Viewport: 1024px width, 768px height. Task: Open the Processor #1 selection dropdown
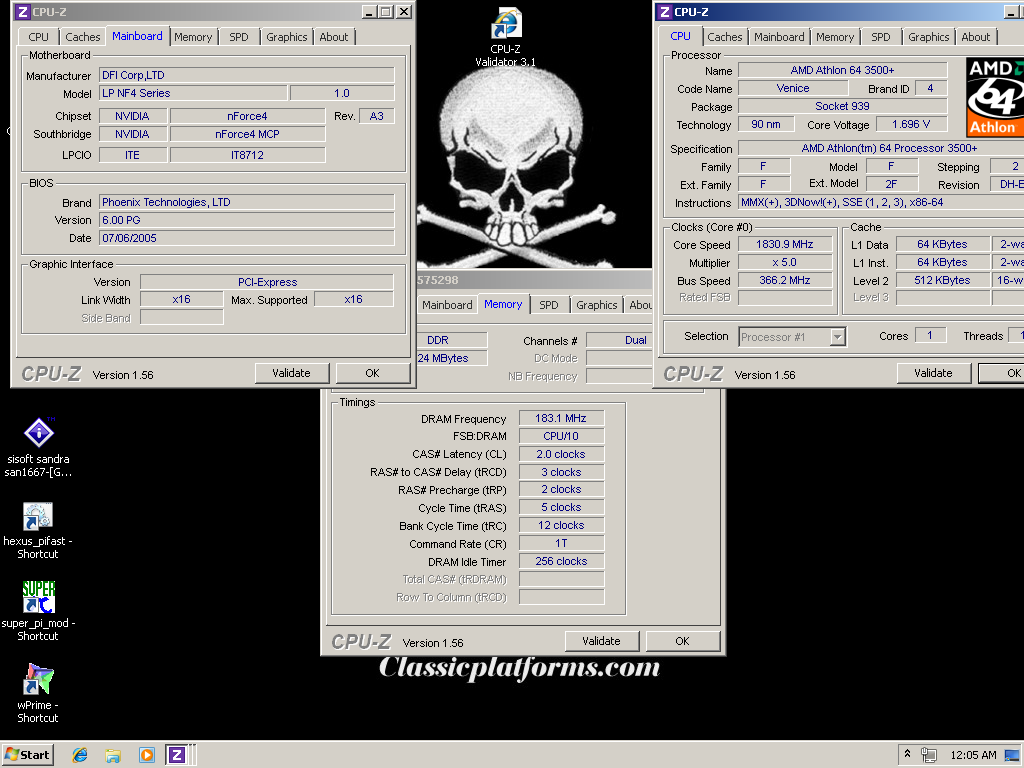point(792,337)
